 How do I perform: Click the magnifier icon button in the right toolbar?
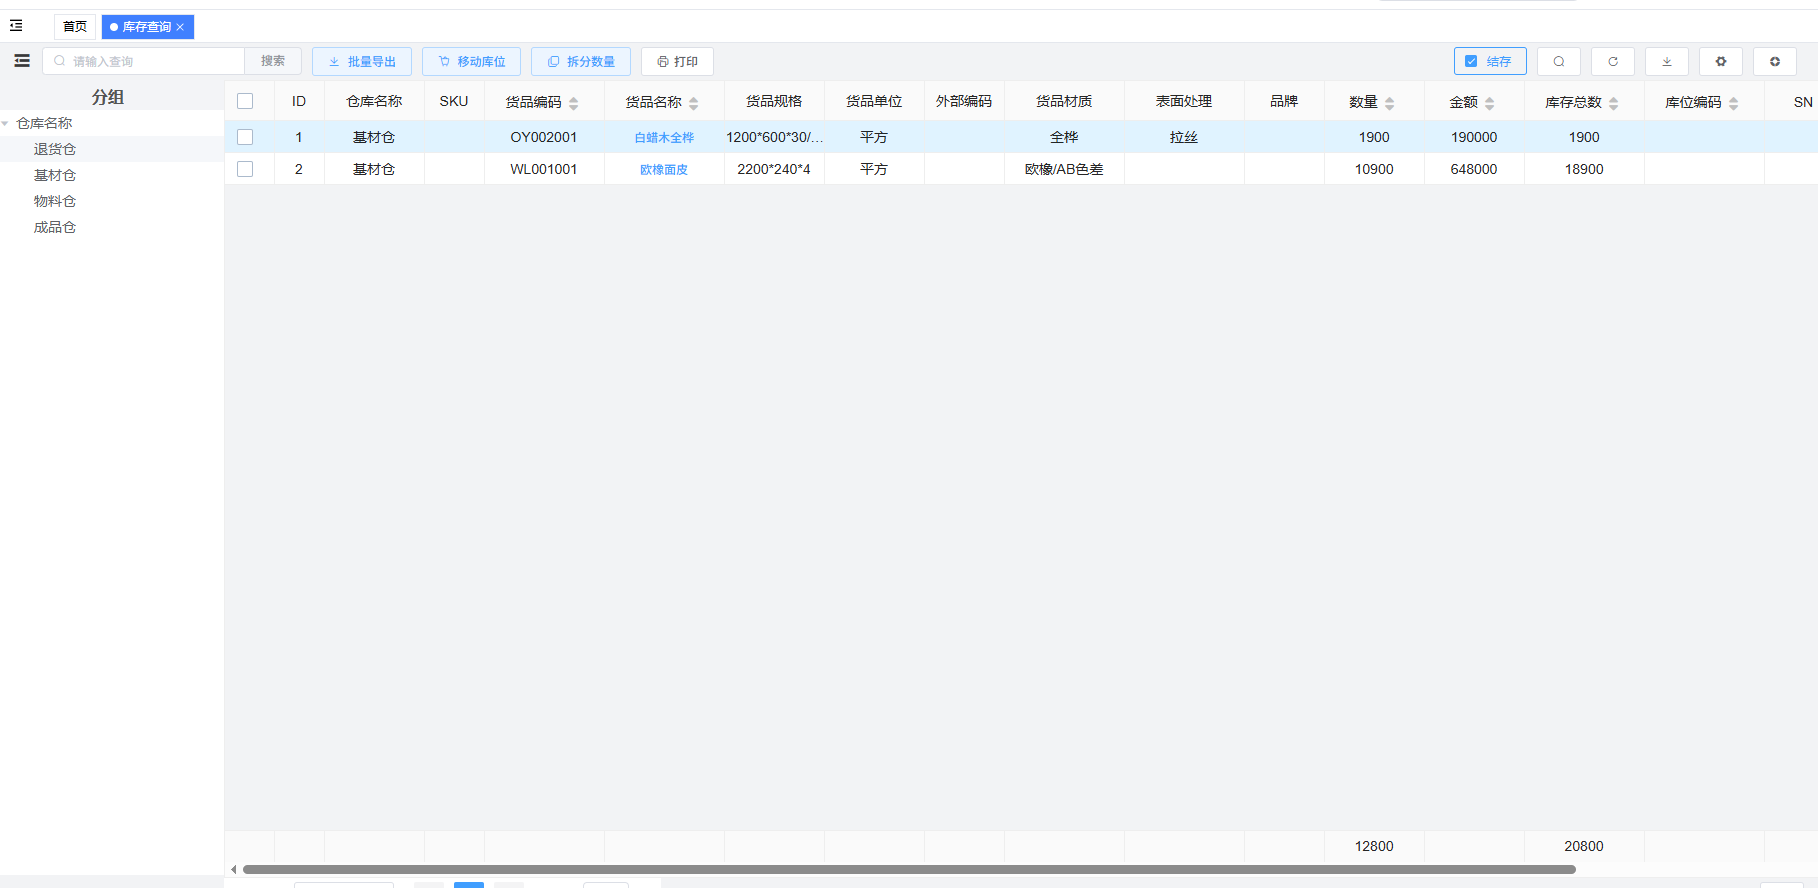(1558, 61)
